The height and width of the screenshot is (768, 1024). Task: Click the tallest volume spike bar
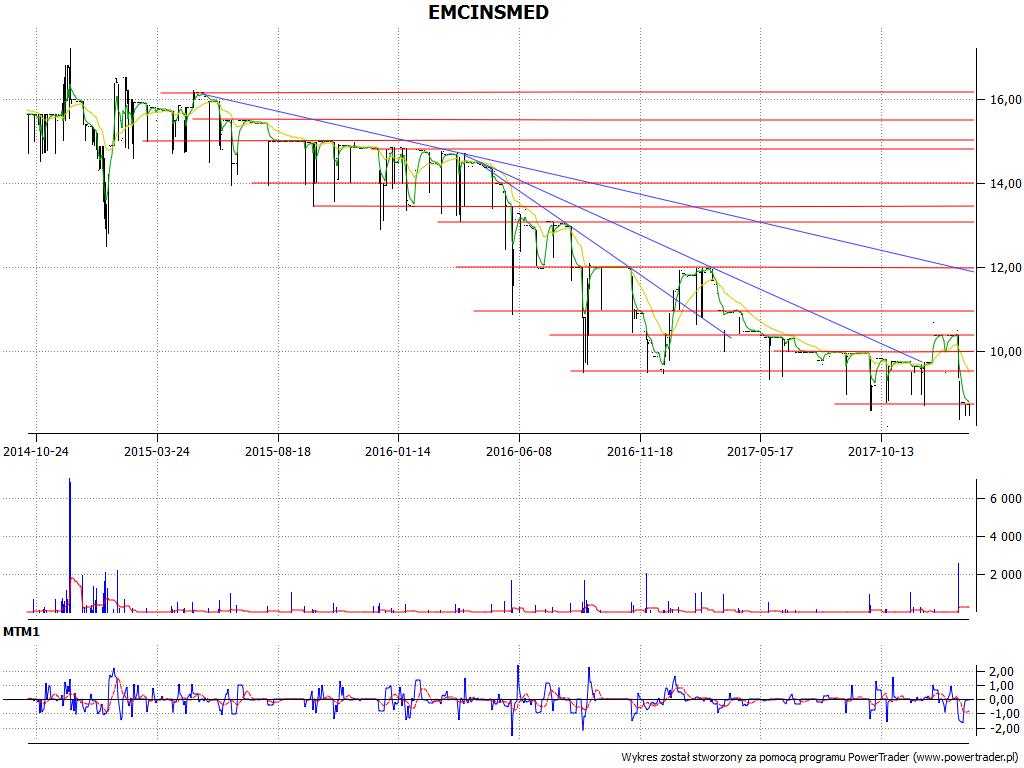tap(70, 545)
